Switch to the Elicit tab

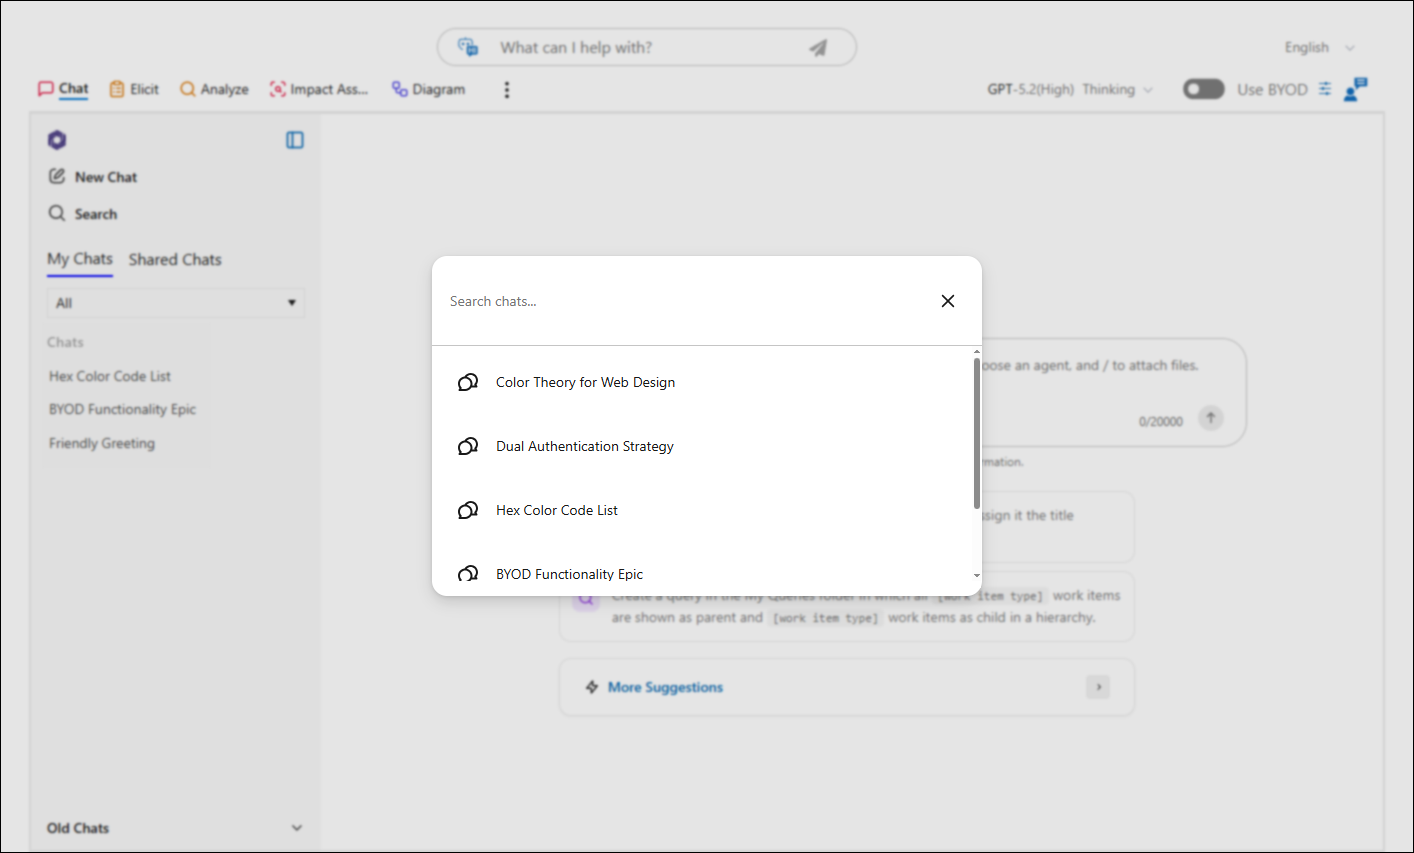coord(134,89)
